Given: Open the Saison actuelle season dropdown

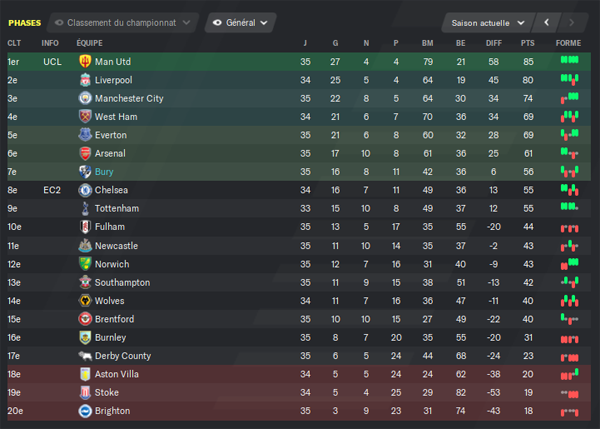Looking at the screenshot, I should [487, 23].
